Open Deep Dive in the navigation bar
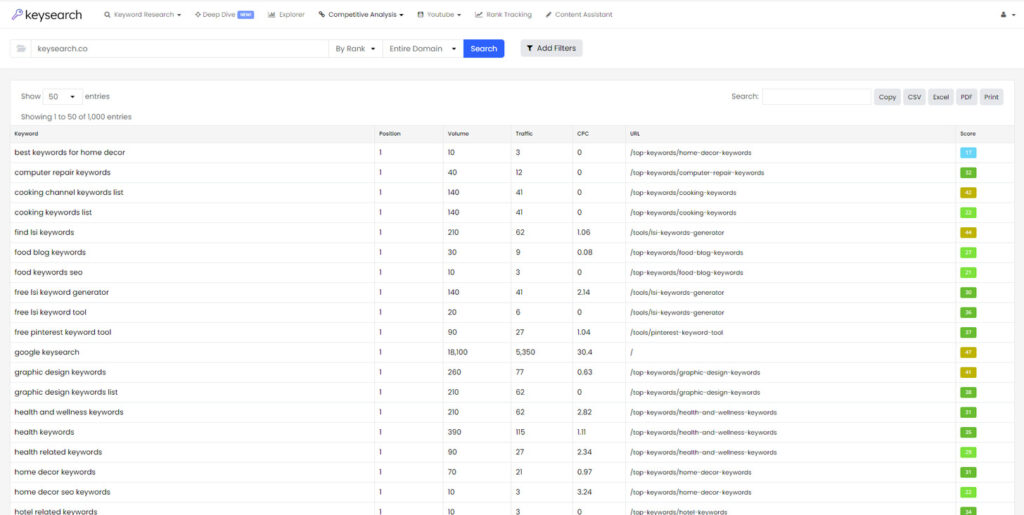The image size is (1024, 515). [224, 14]
